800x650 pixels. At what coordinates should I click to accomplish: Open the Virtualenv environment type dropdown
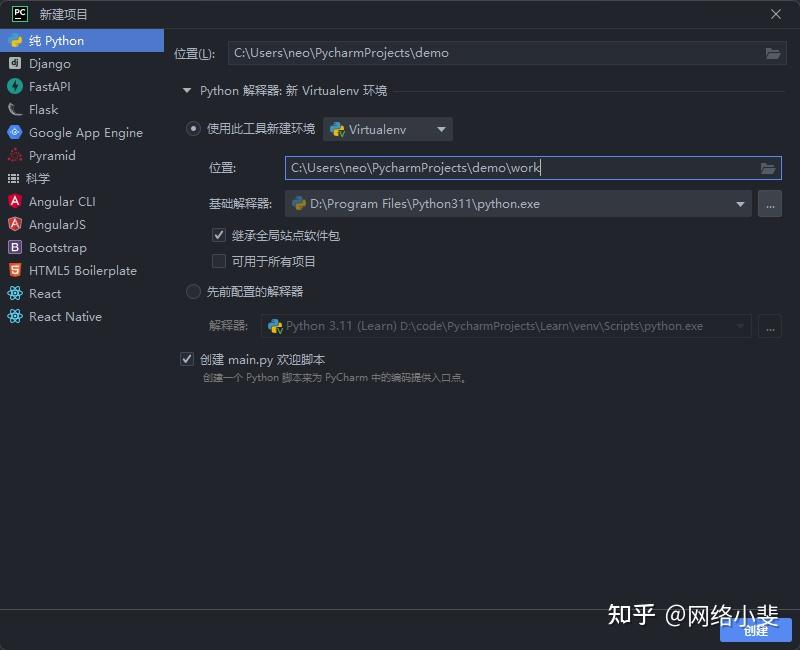tap(440, 129)
